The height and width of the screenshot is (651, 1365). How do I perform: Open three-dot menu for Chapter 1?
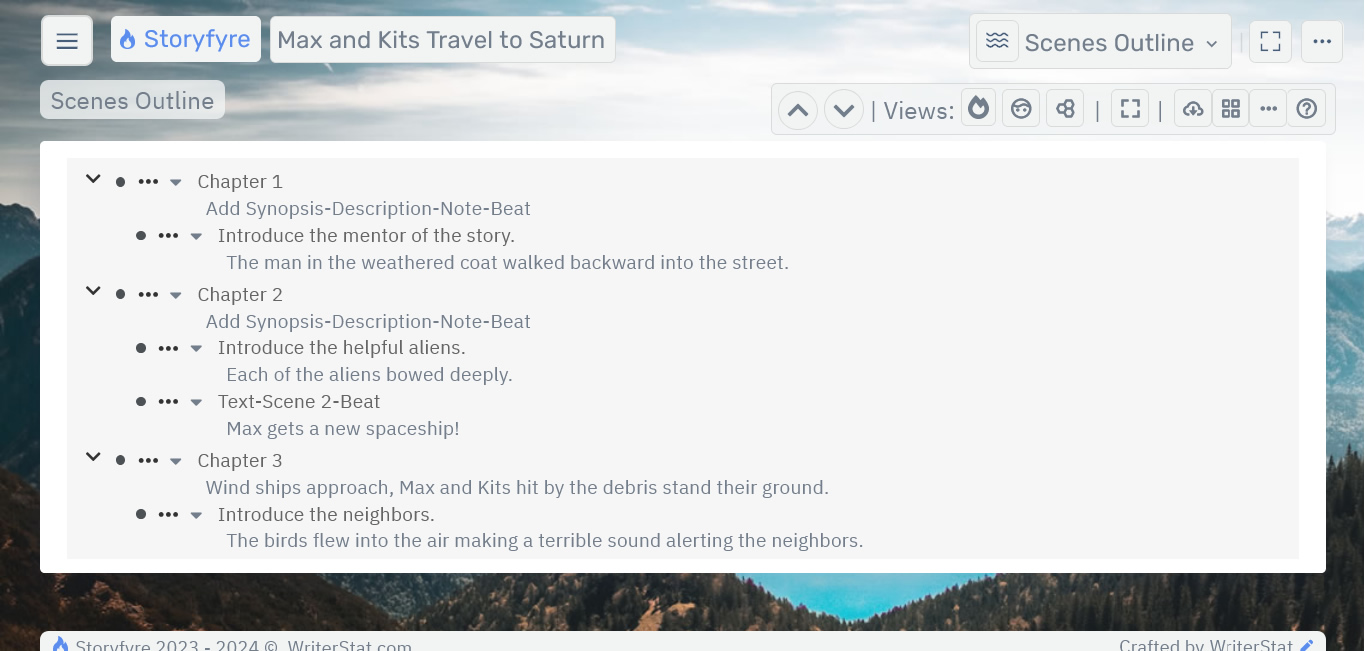coord(148,182)
